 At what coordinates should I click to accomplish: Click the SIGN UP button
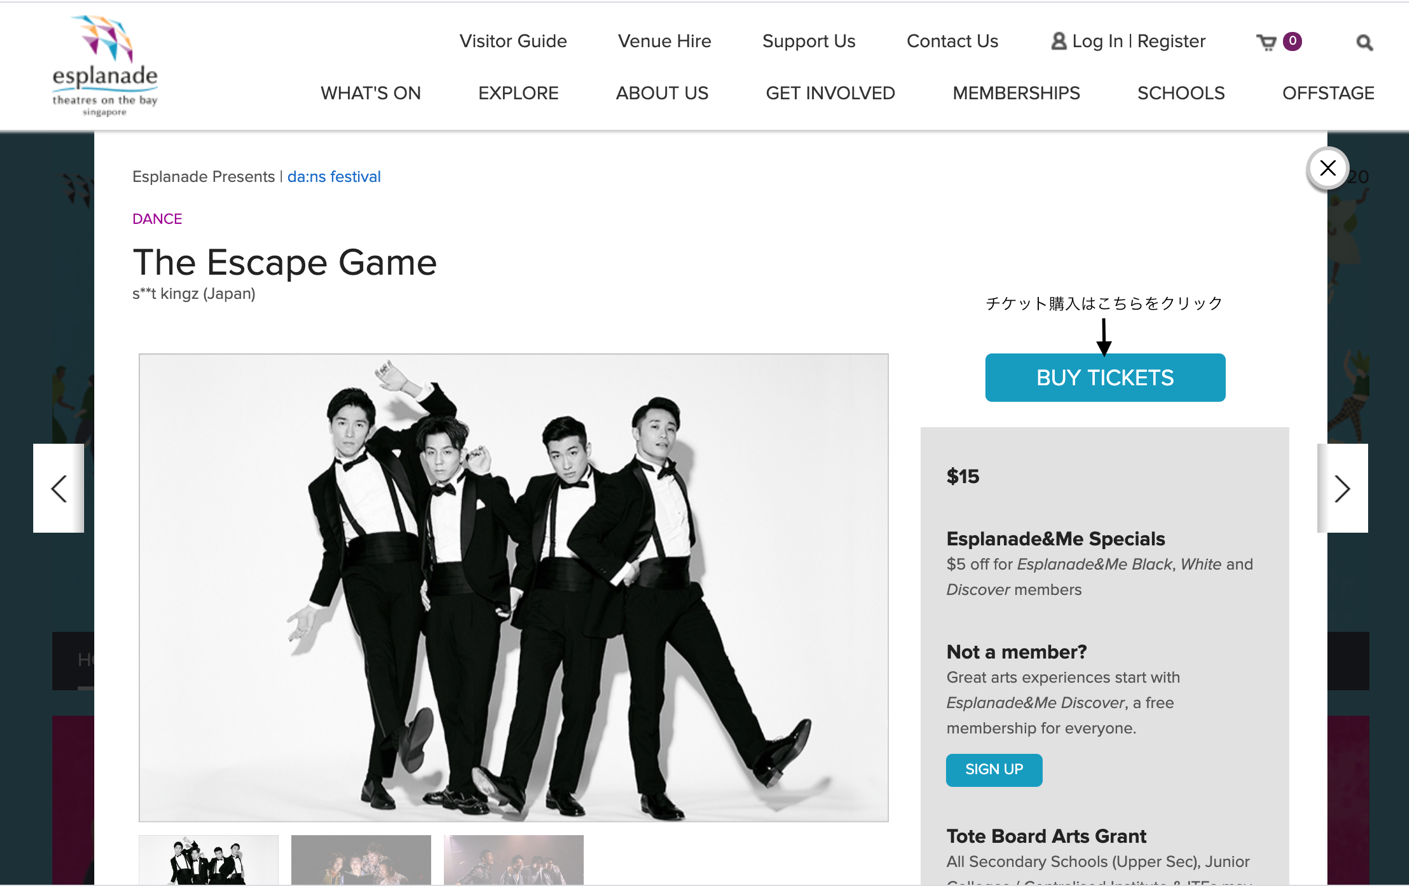pyautogui.click(x=994, y=770)
